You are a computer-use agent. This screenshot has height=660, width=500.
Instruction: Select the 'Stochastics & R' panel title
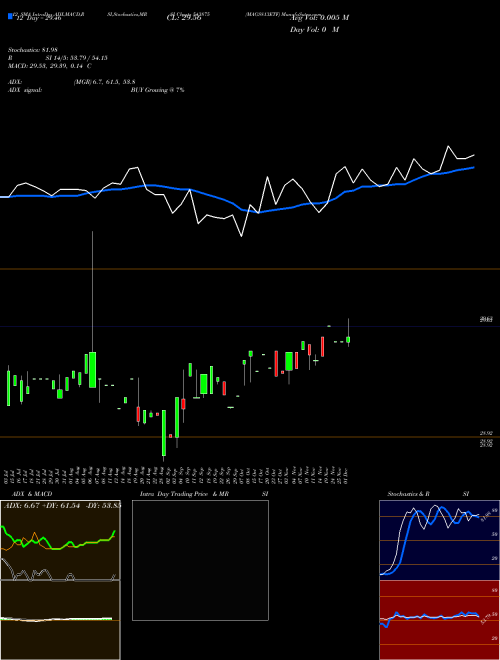[x=408, y=494]
